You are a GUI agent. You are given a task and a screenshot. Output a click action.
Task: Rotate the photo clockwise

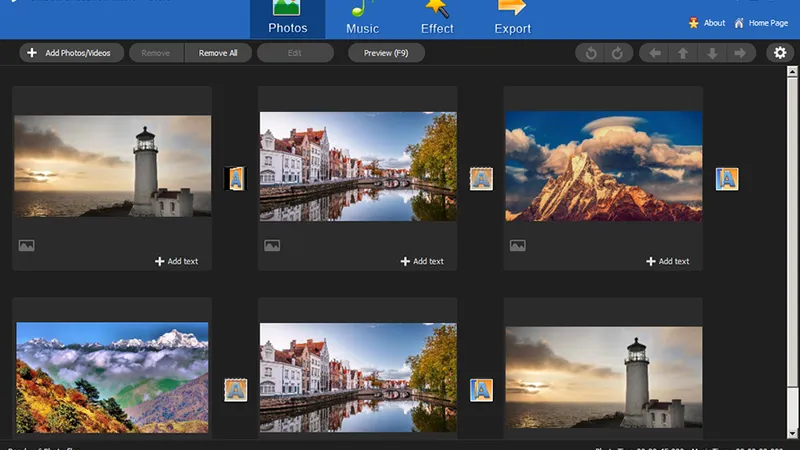pos(617,53)
